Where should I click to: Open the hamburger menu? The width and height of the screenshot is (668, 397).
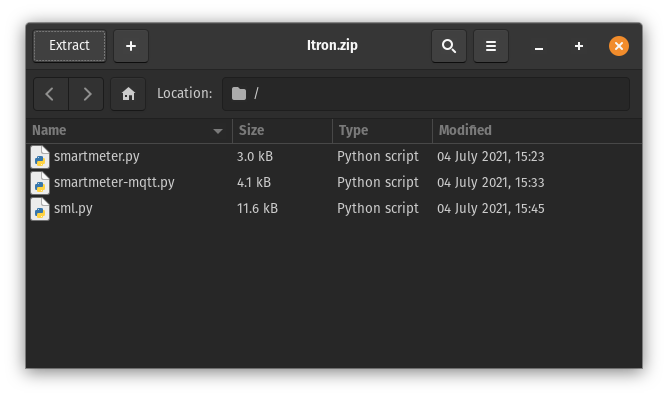[x=491, y=46]
